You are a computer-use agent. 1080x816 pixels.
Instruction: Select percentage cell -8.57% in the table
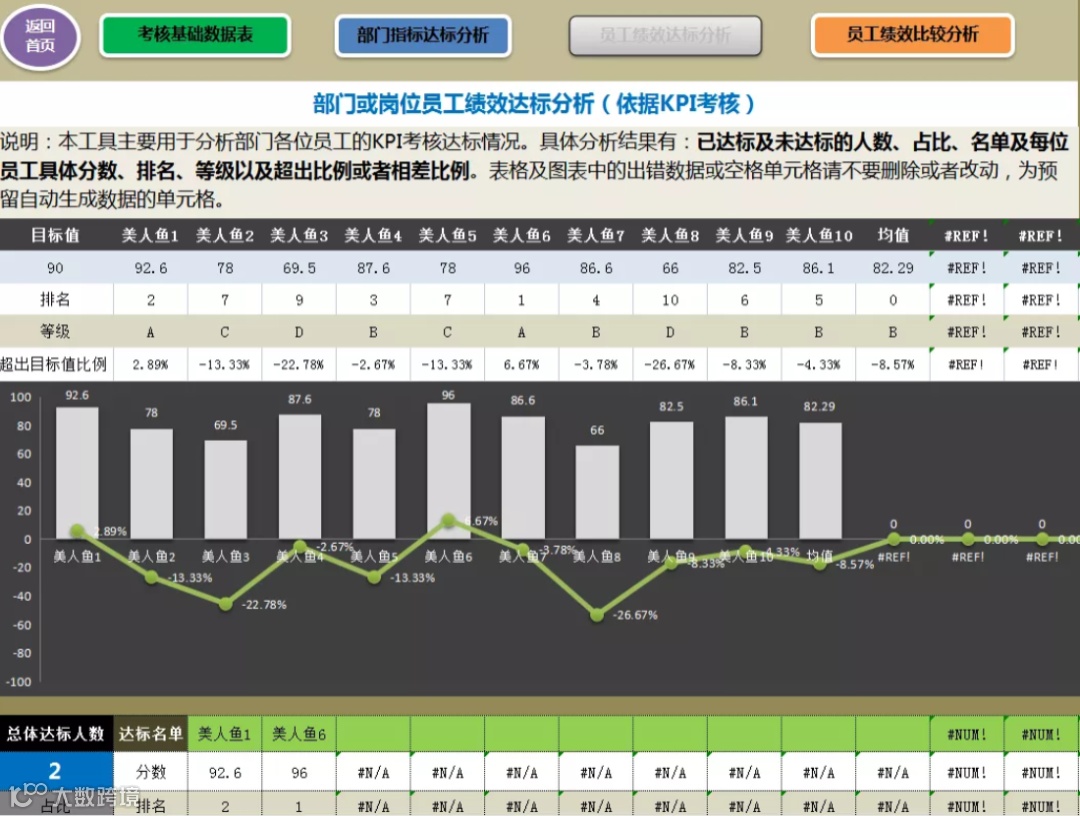(x=893, y=364)
